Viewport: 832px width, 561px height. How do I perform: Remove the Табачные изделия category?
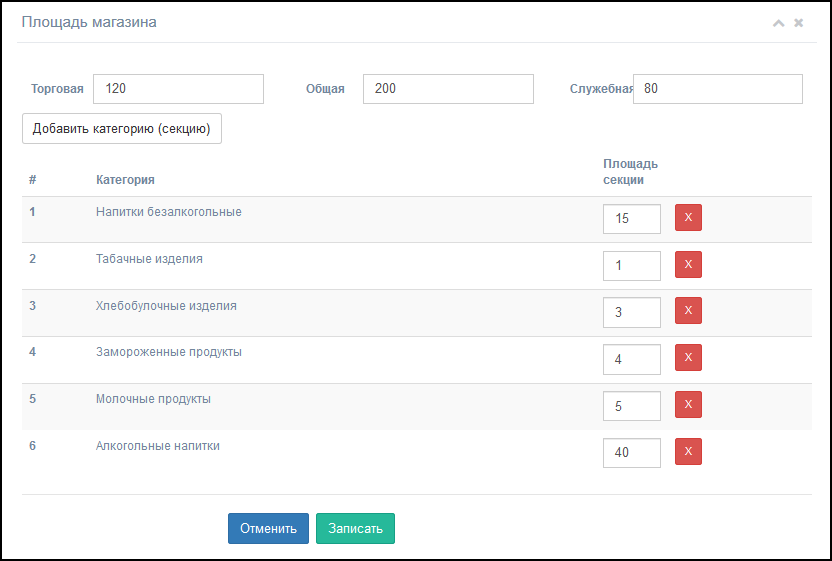click(688, 264)
